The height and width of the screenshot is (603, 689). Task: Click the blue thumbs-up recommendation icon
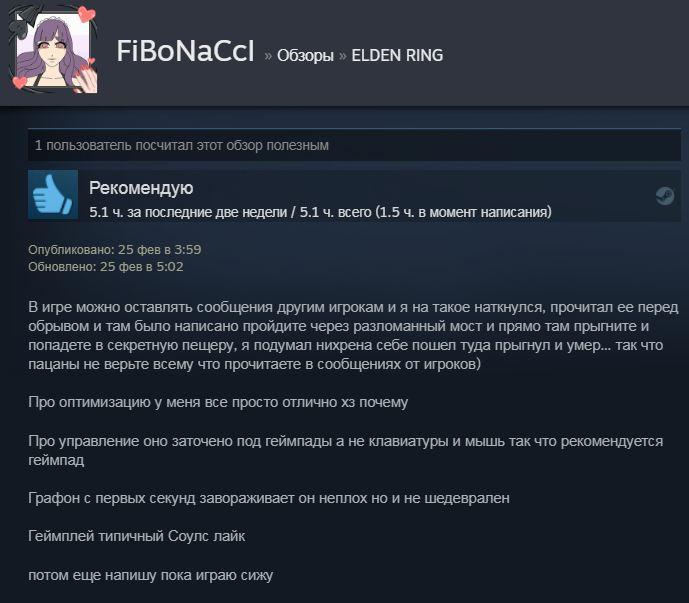click(x=53, y=195)
